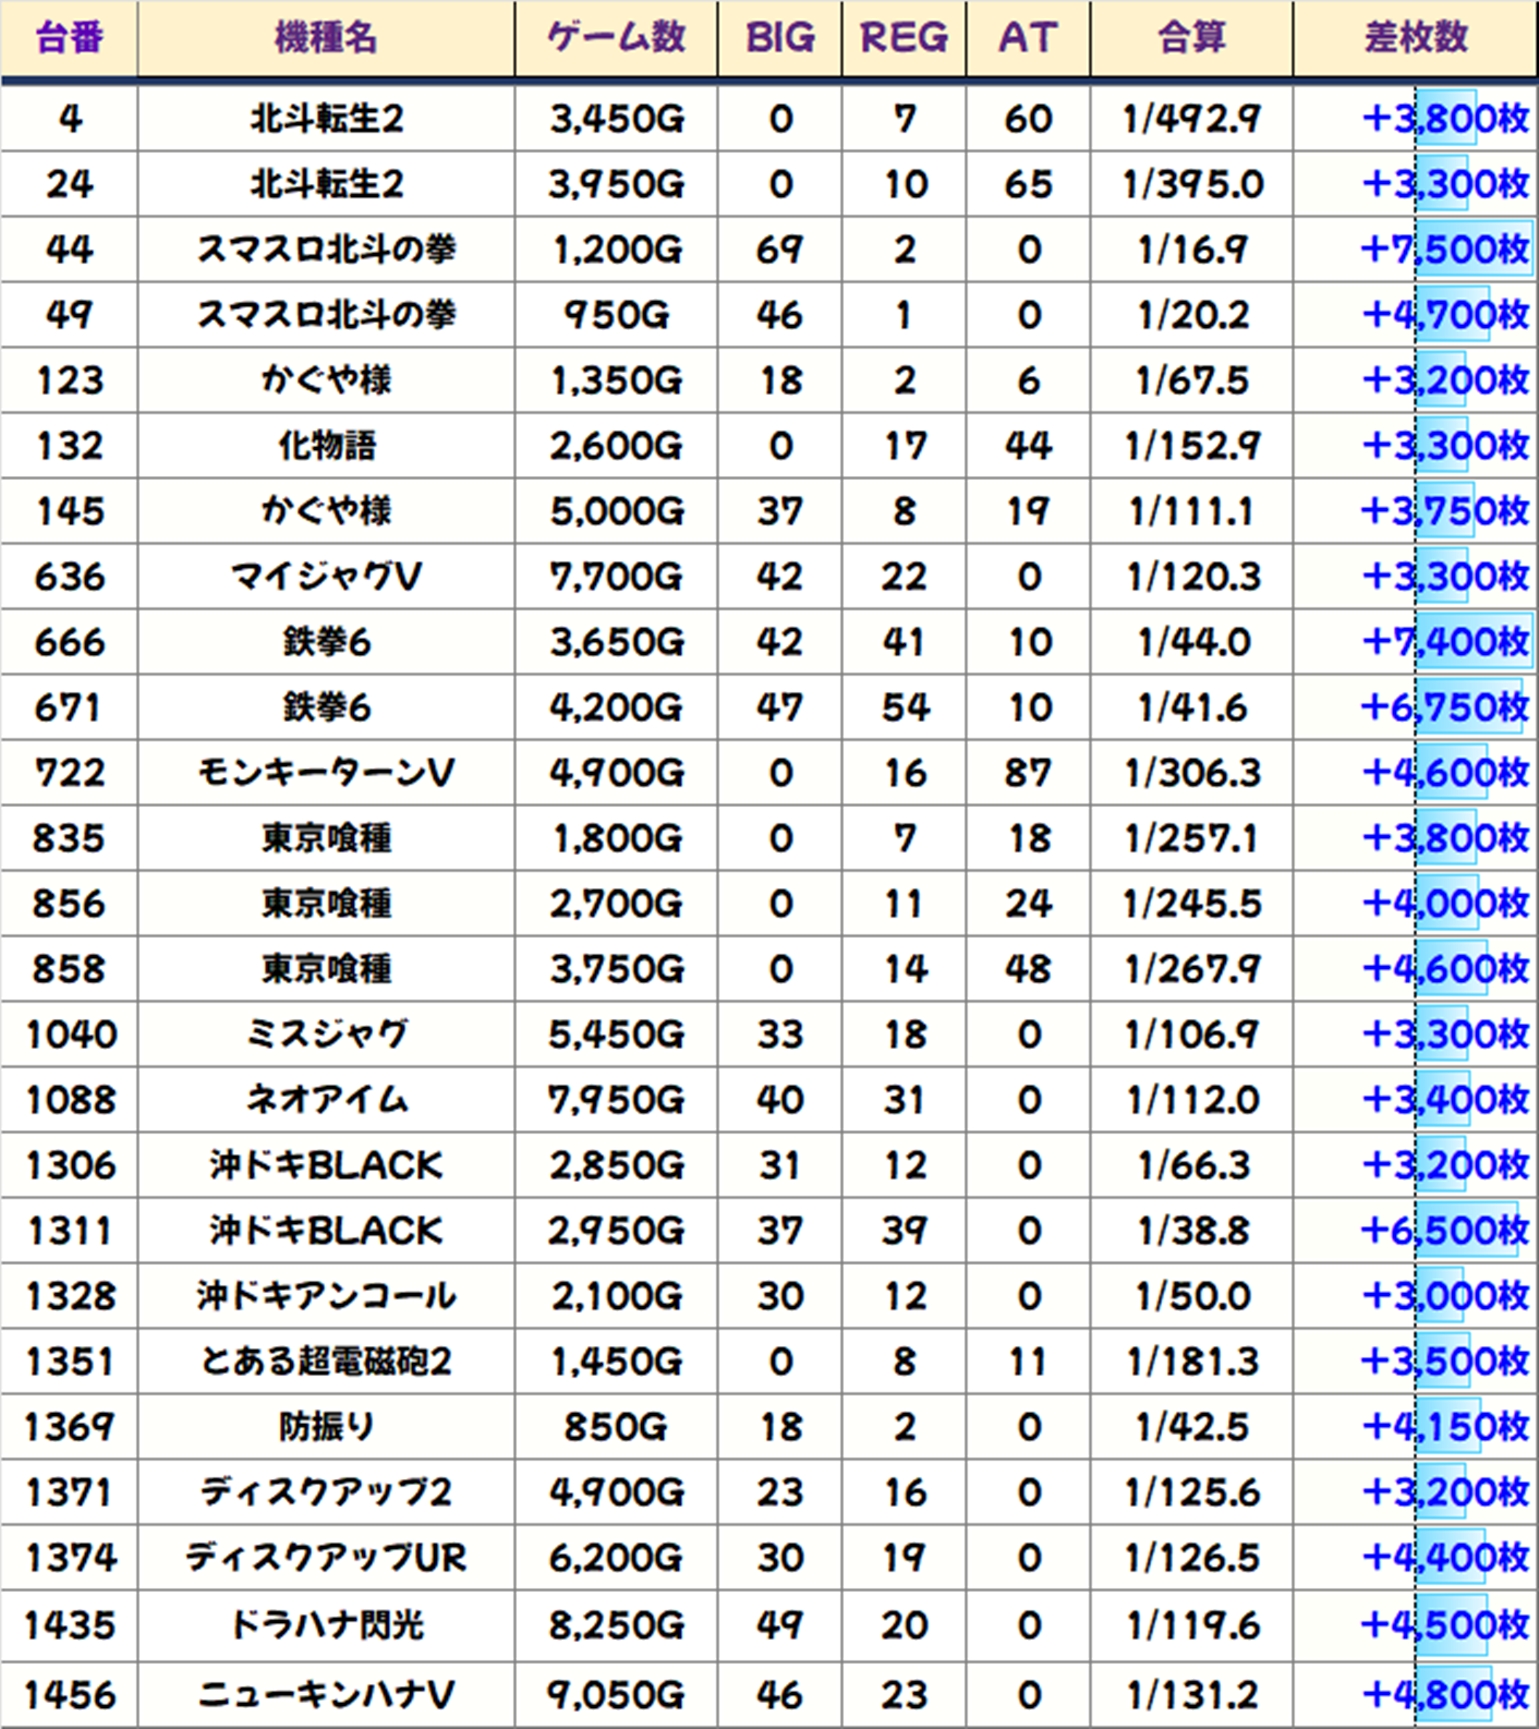
Task: Sort by the 機種名 column header
Action: click(326, 38)
